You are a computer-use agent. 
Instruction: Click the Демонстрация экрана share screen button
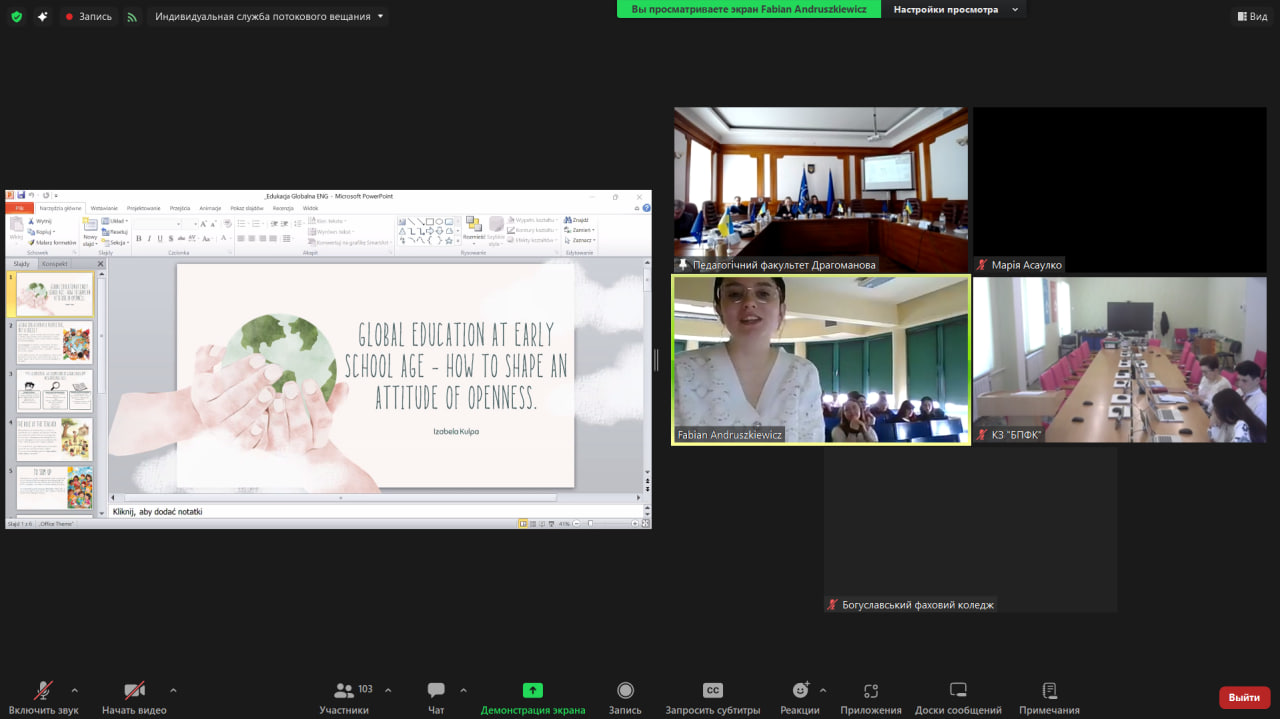point(533,697)
